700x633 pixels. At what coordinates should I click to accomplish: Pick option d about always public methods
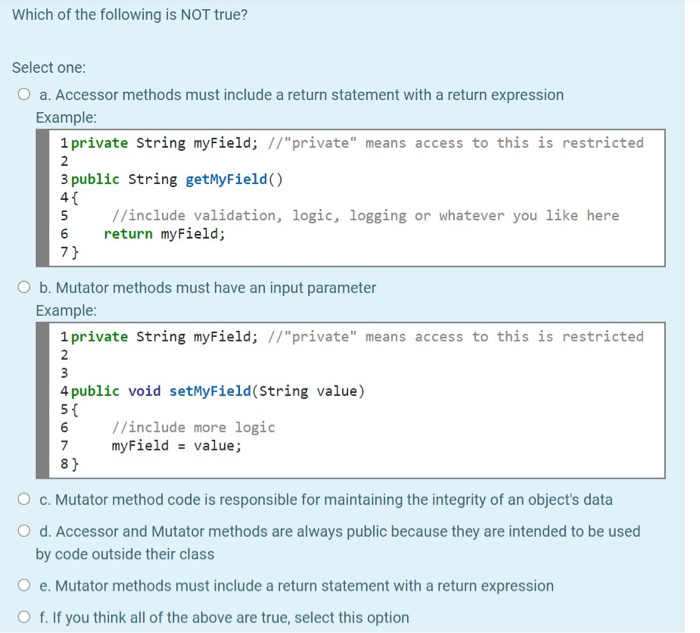(24, 531)
